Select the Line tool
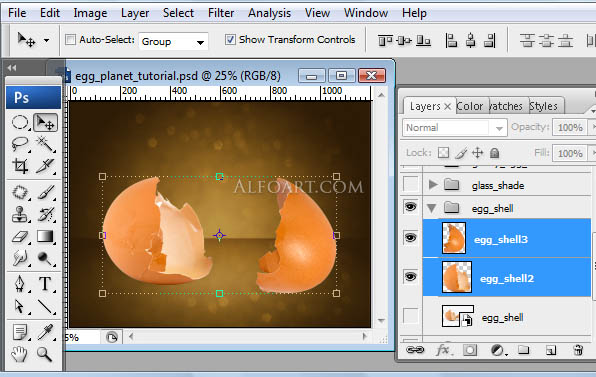This screenshot has height=377, width=596. tap(45, 306)
